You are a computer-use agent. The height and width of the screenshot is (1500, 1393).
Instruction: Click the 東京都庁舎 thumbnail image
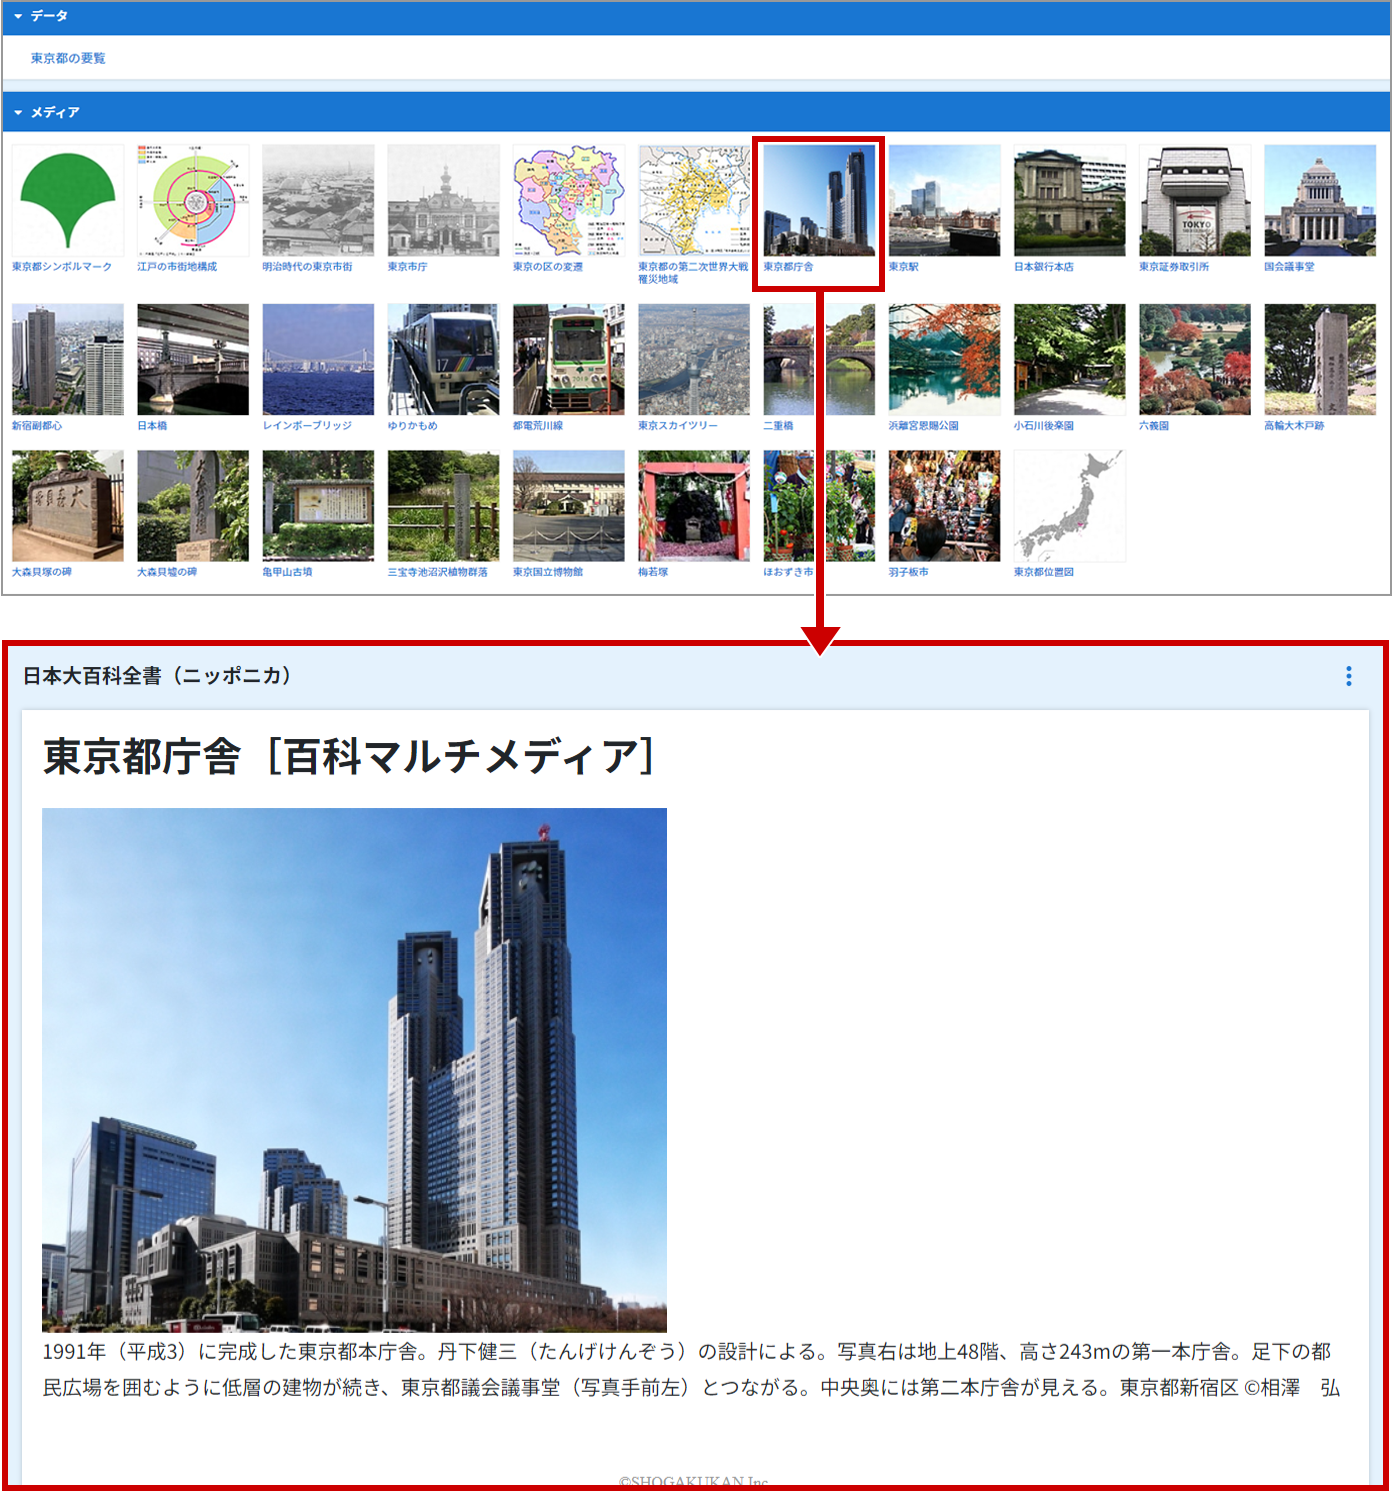[819, 200]
